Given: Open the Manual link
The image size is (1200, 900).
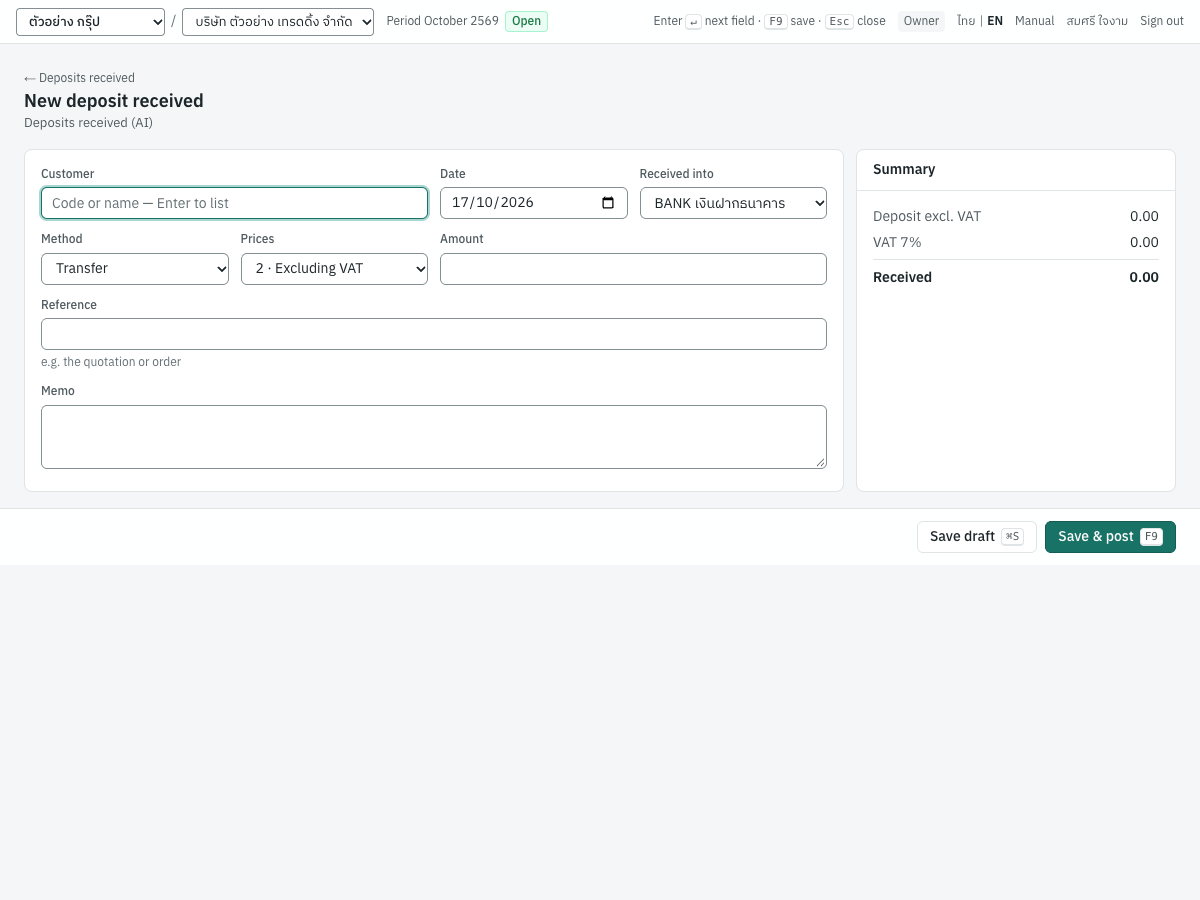Looking at the screenshot, I should (x=1034, y=21).
